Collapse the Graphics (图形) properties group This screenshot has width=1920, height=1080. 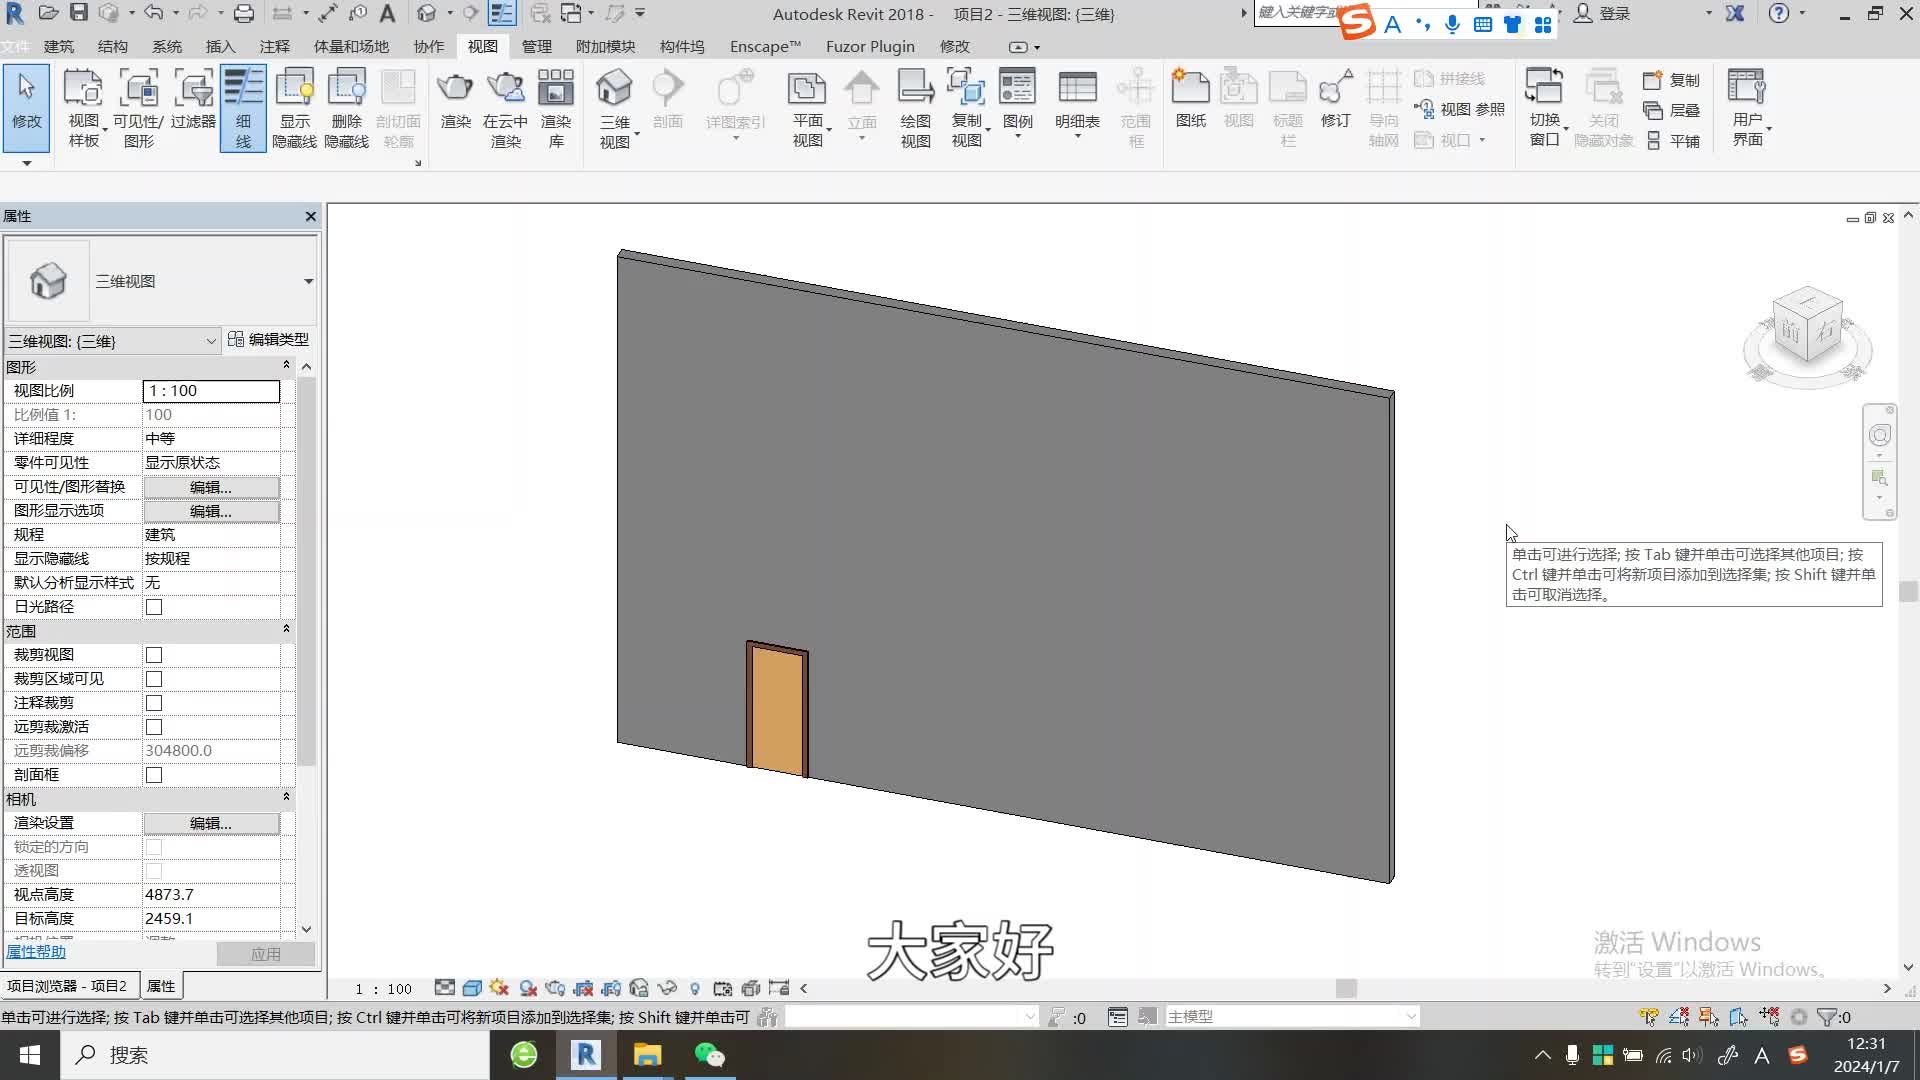coord(286,366)
